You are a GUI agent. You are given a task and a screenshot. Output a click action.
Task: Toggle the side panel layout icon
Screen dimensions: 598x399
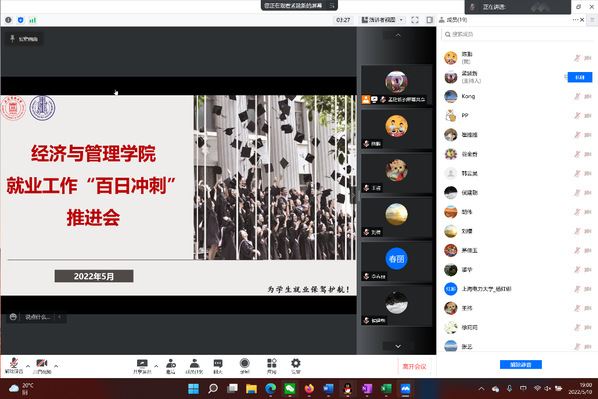tap(429, 20)
